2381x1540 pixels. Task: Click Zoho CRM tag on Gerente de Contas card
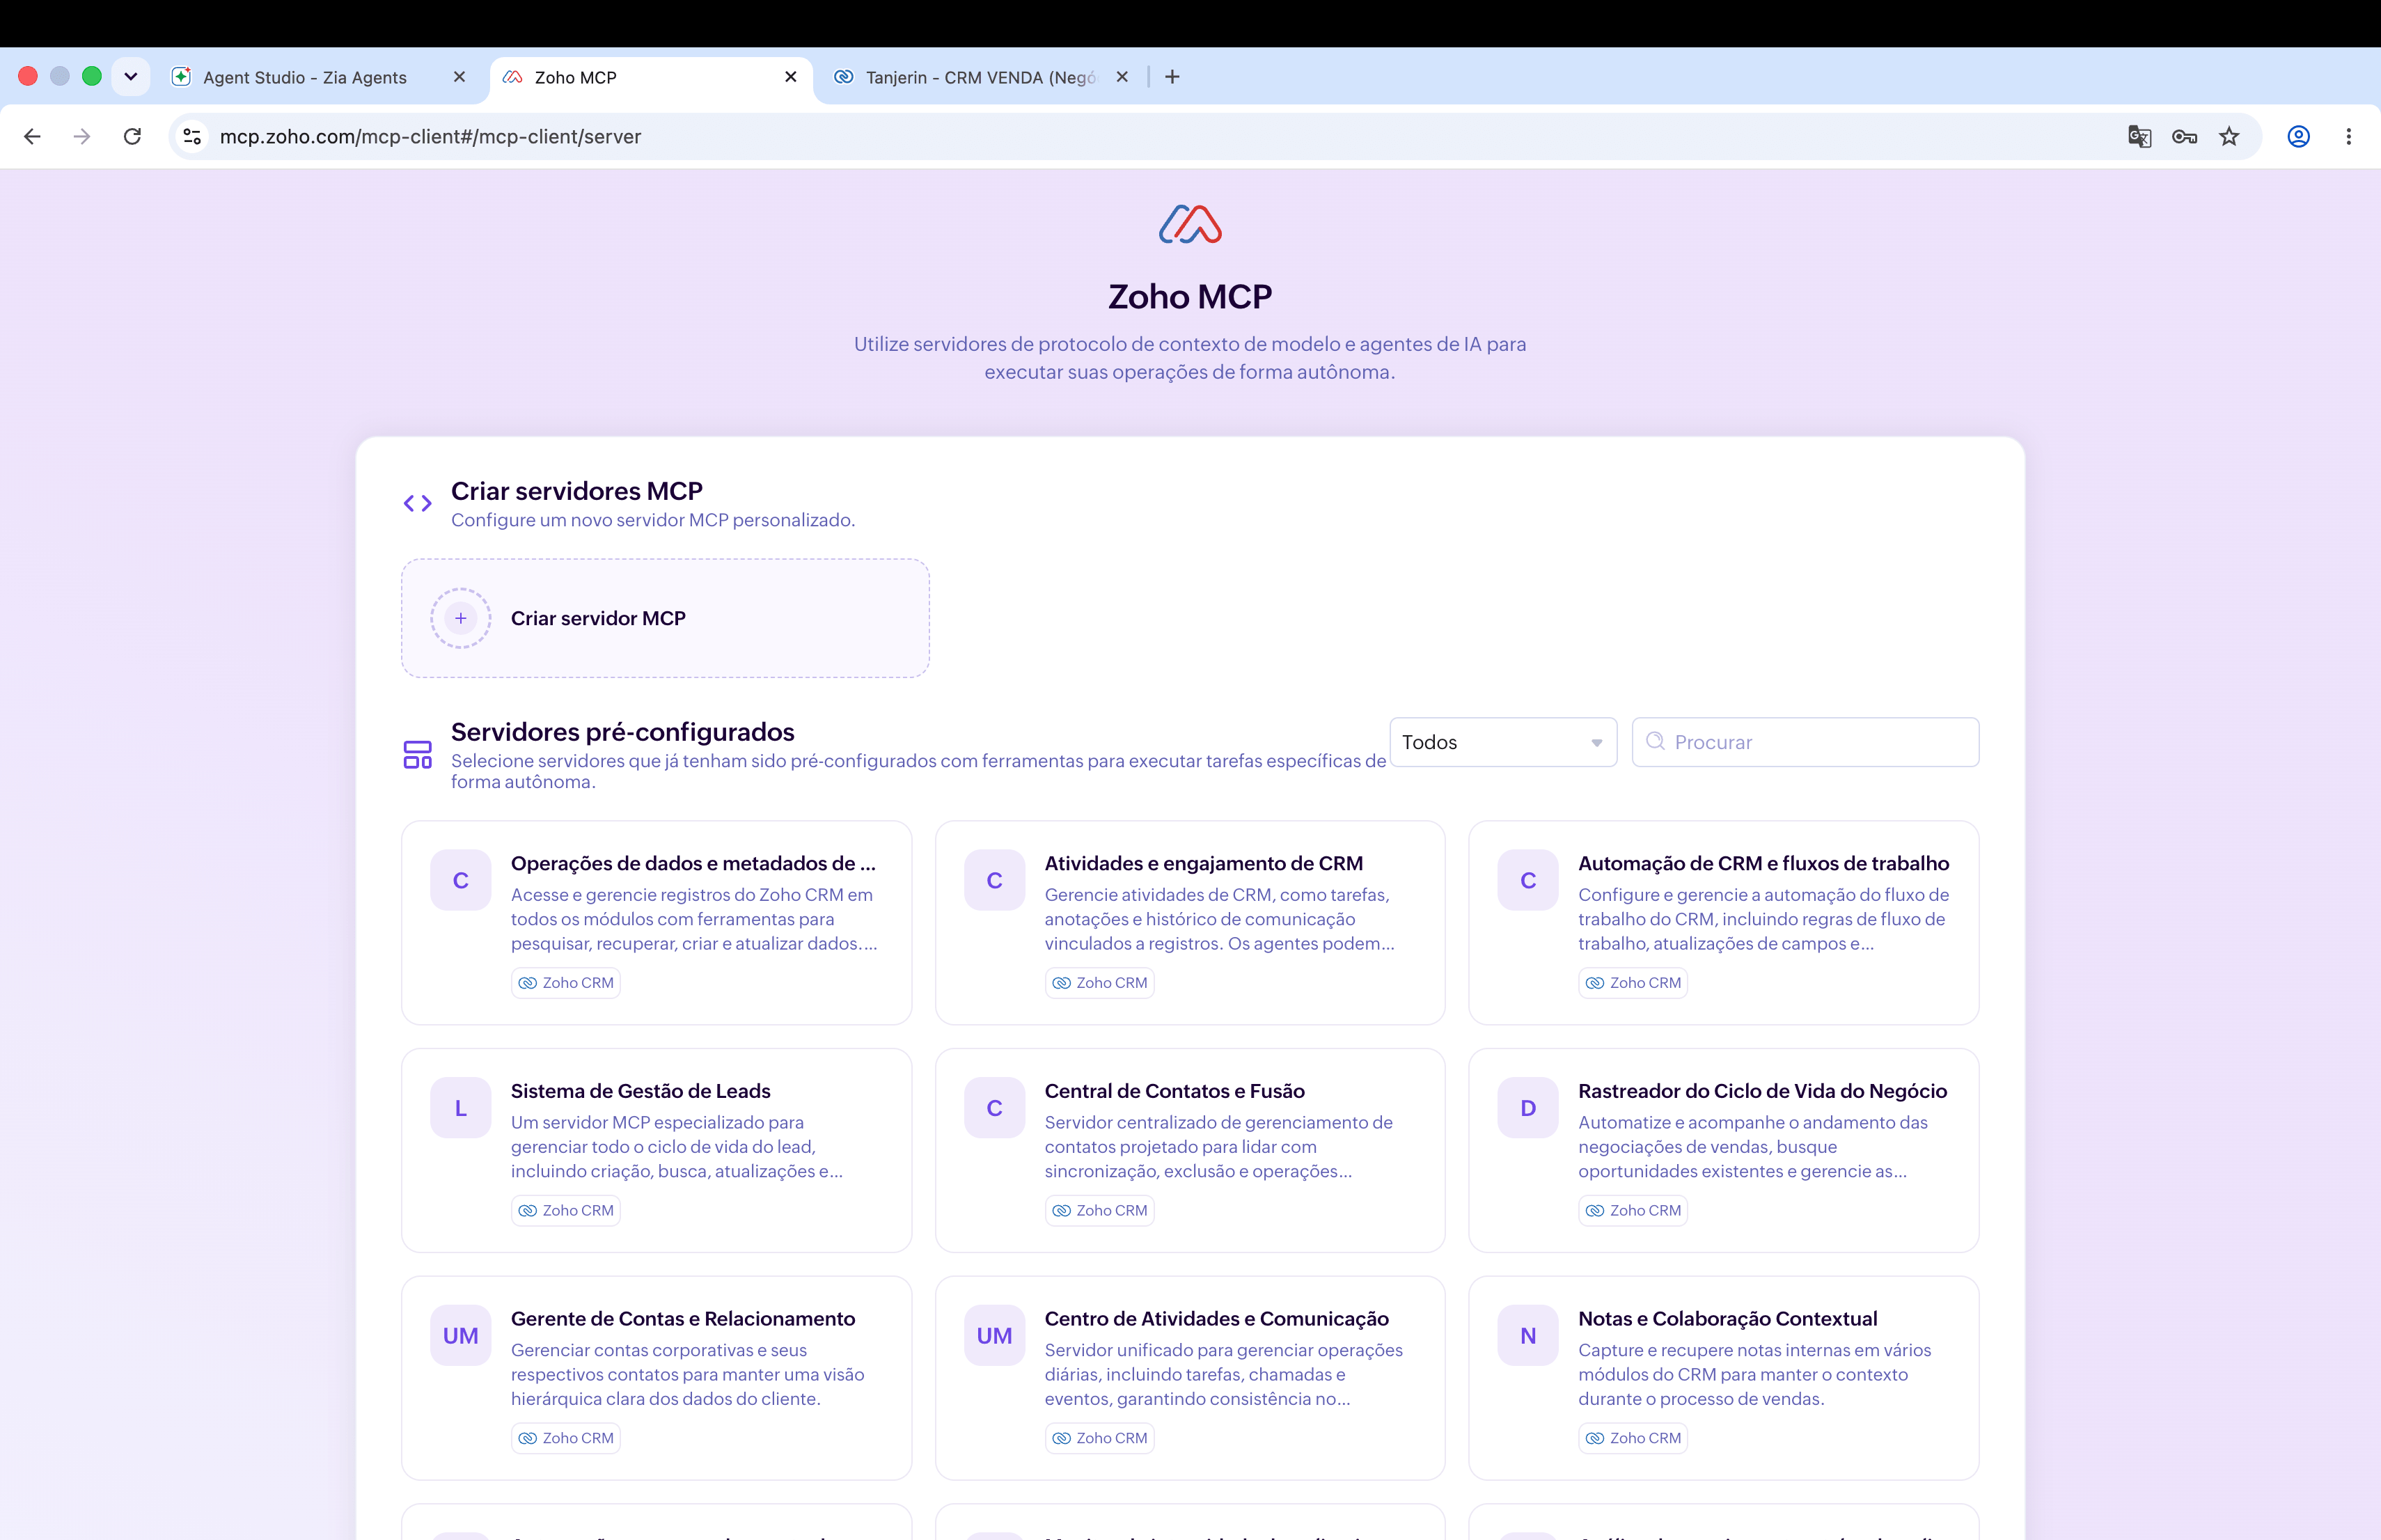pyautogui.click(x=566, y=1438)
